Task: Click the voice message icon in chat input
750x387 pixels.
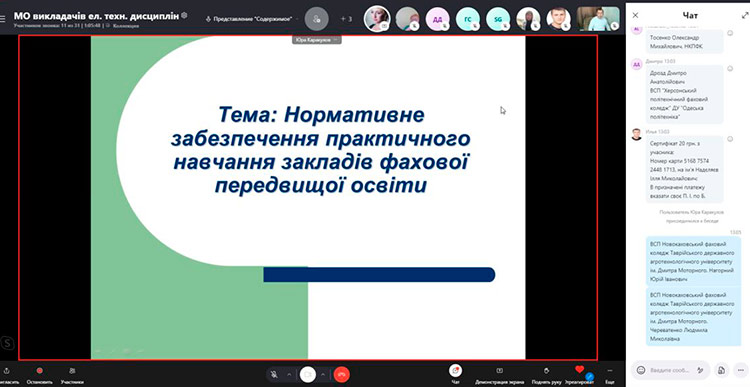Action: pos(700,370)
